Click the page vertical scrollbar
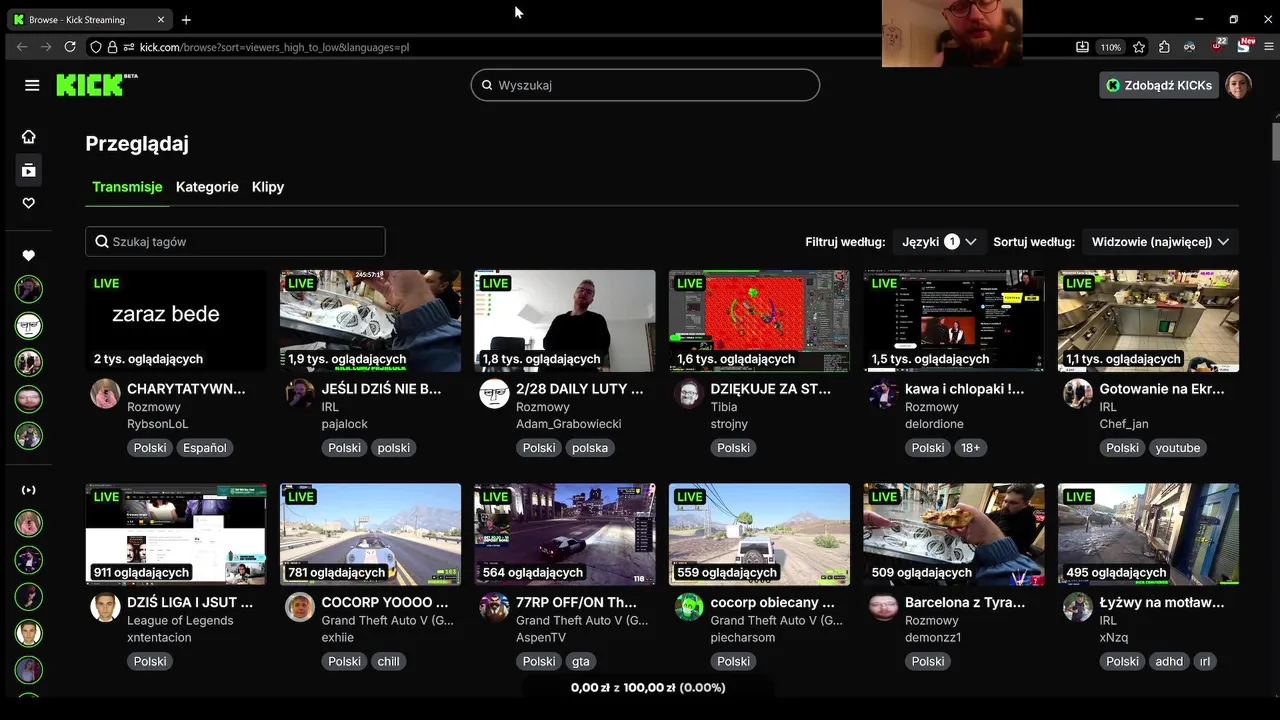The width and height of the screenshot is (1280, 720). pos(1276,140)
